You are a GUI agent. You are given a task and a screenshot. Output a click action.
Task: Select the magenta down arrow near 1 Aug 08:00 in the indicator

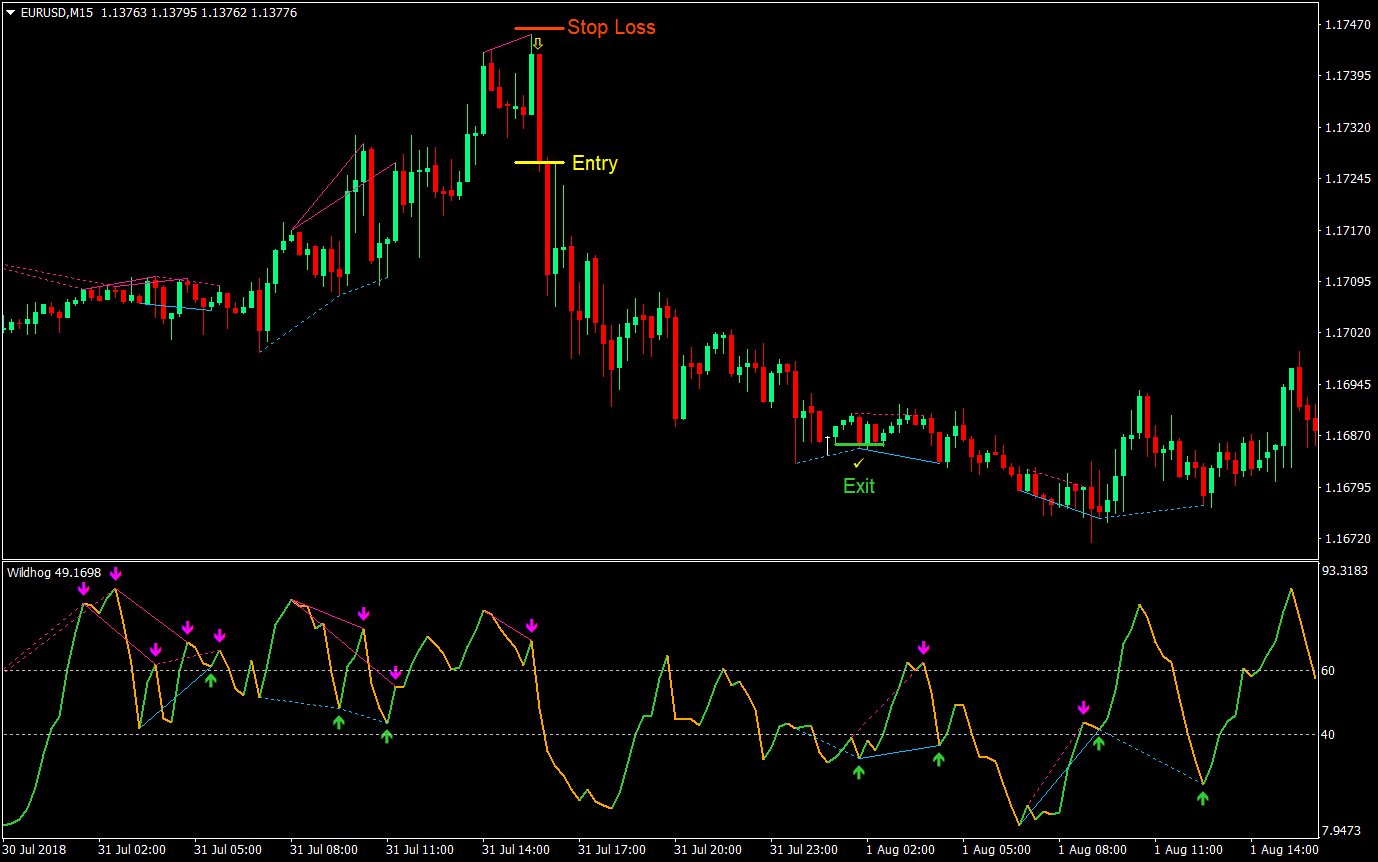(1085, 705)
